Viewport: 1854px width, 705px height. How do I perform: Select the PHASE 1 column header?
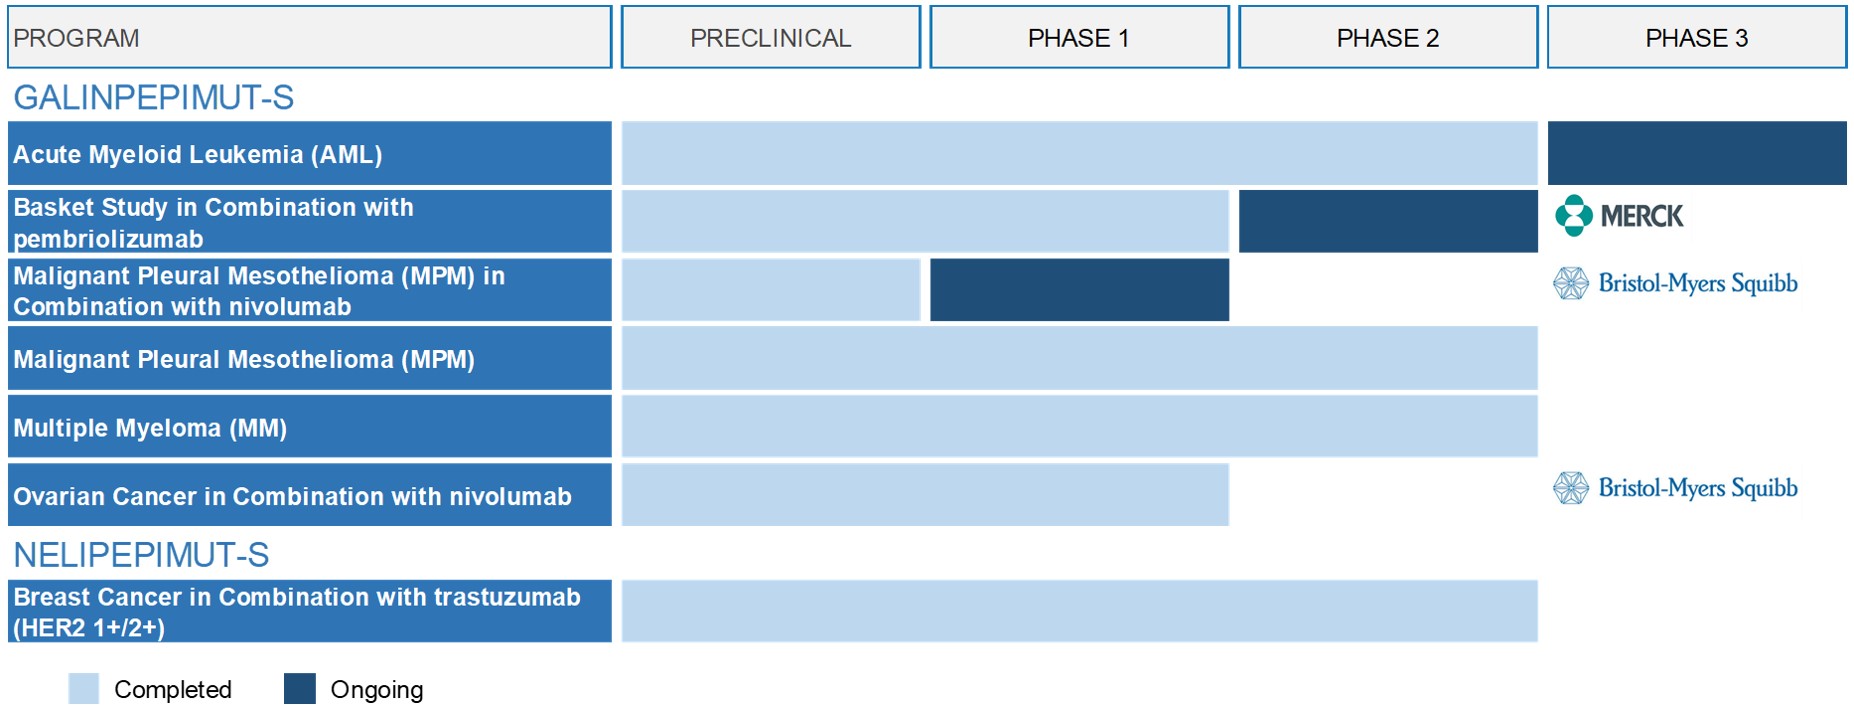(x=1079, y=38)
